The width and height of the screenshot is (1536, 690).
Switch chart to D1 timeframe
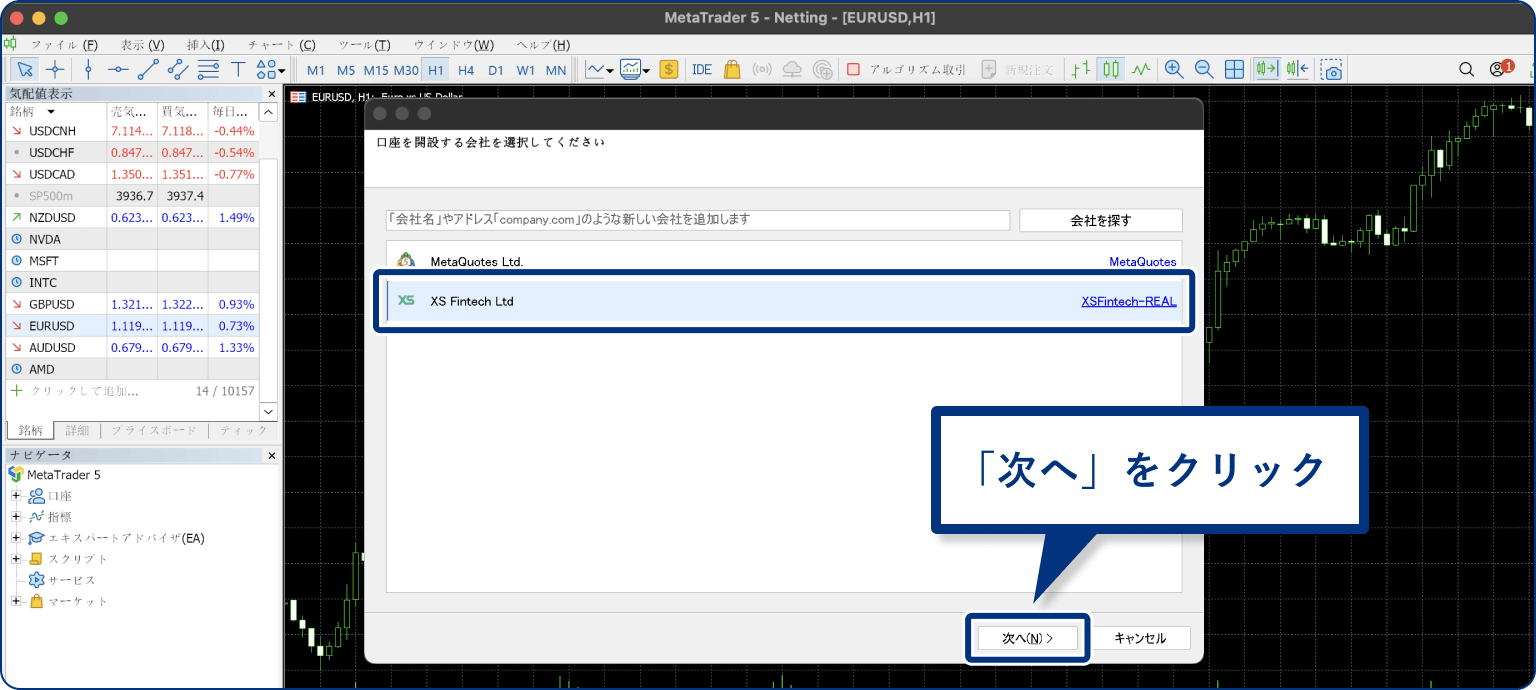496,70
